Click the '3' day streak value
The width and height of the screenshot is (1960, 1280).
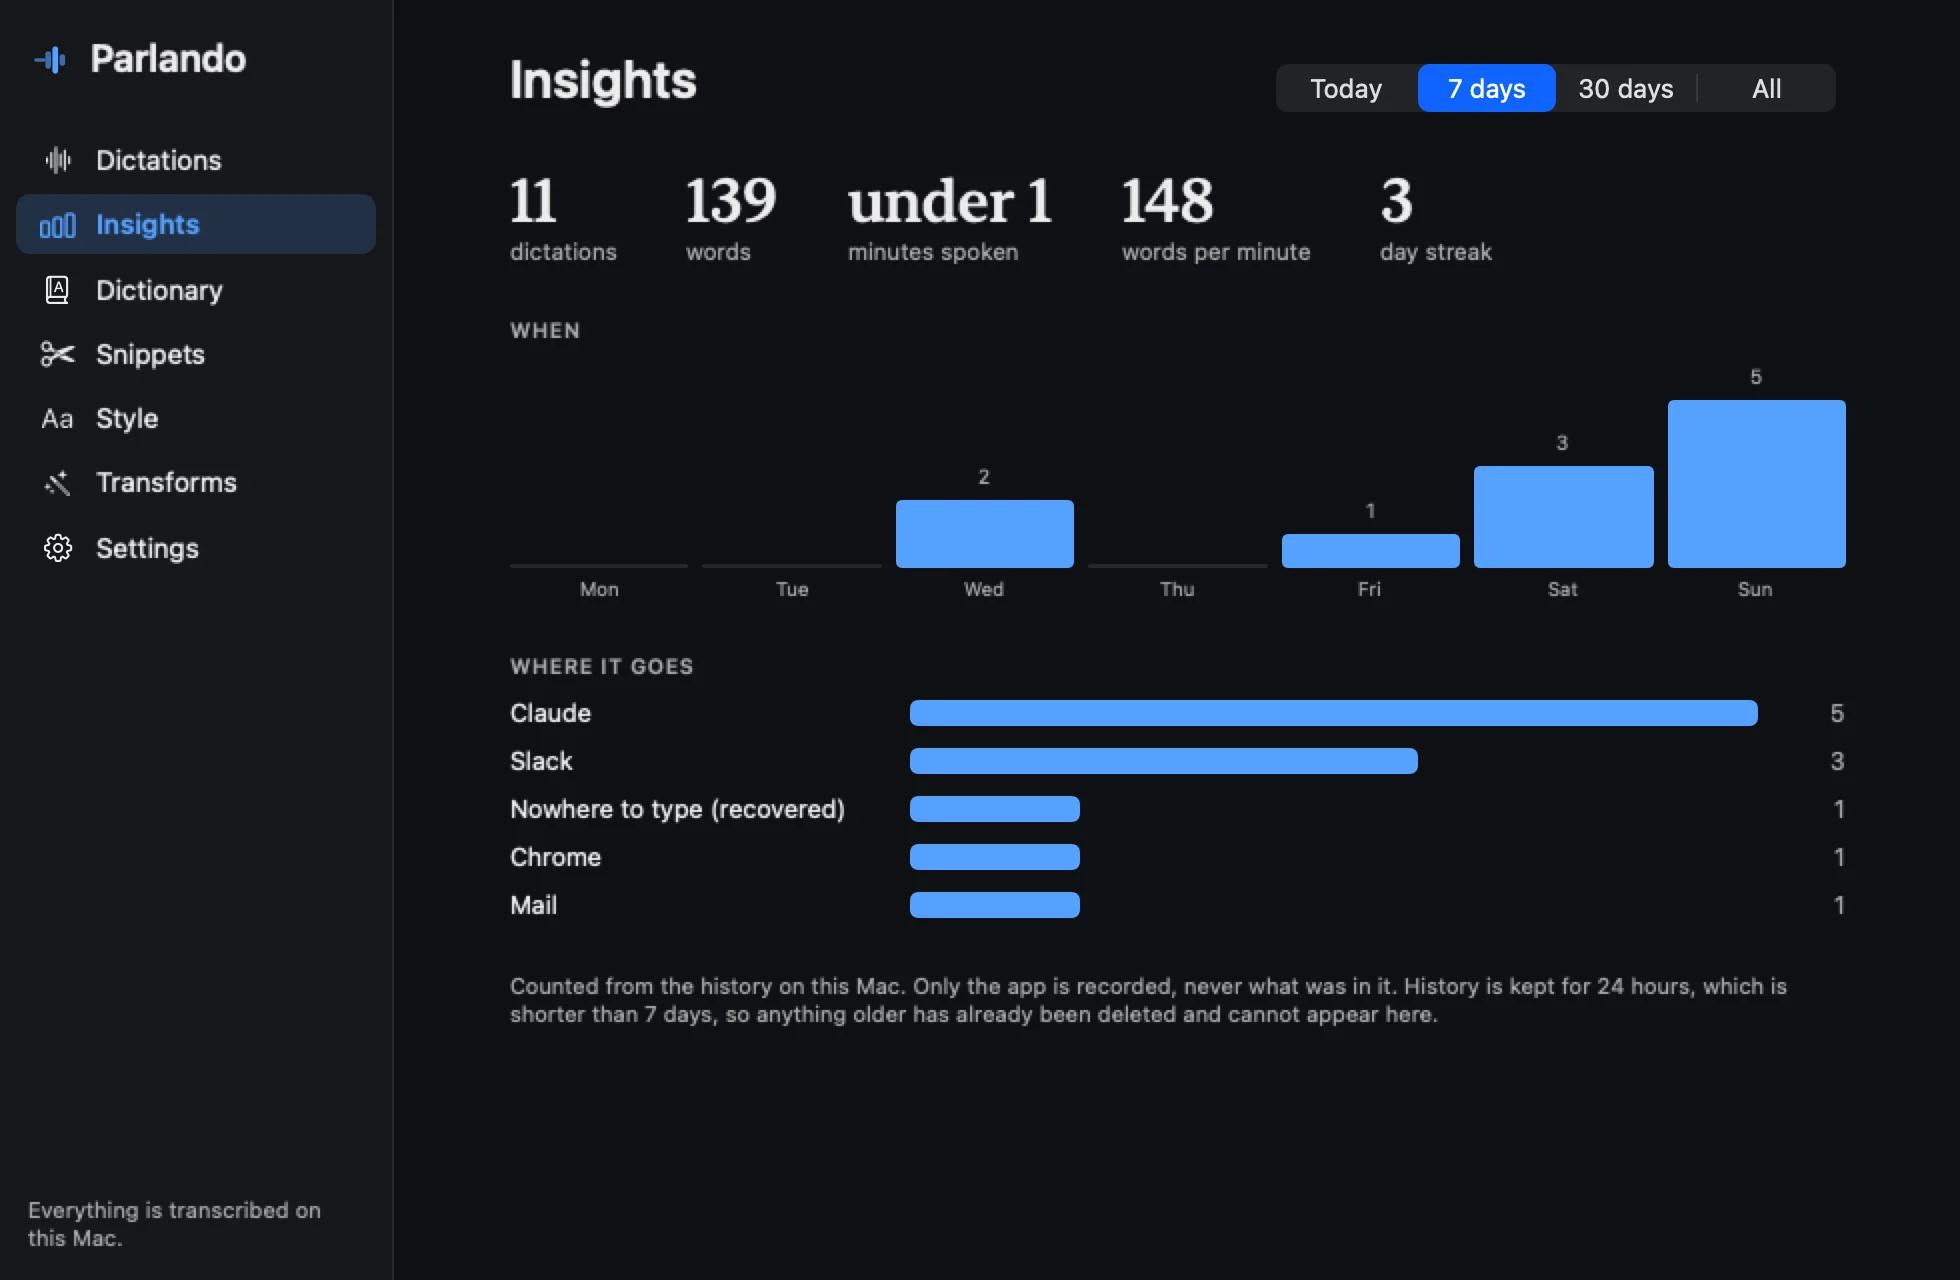(x=1397, y=201)
